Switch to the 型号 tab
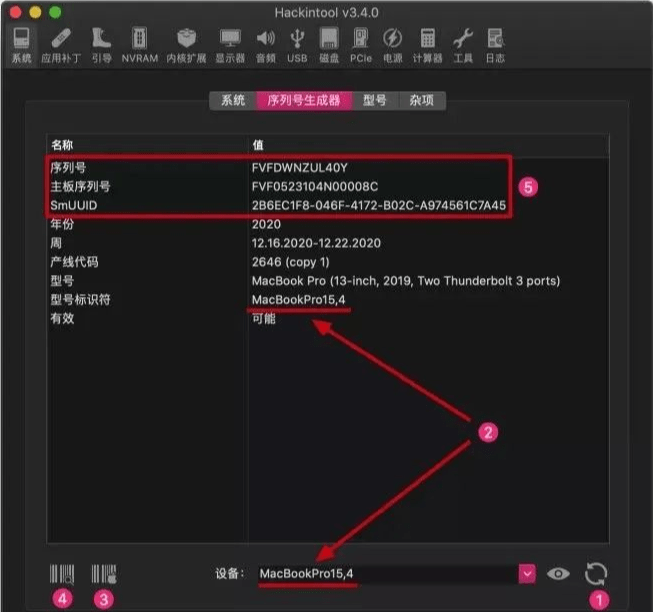The height and width of the screenshot is (612, 653). [x=375, y=100]
